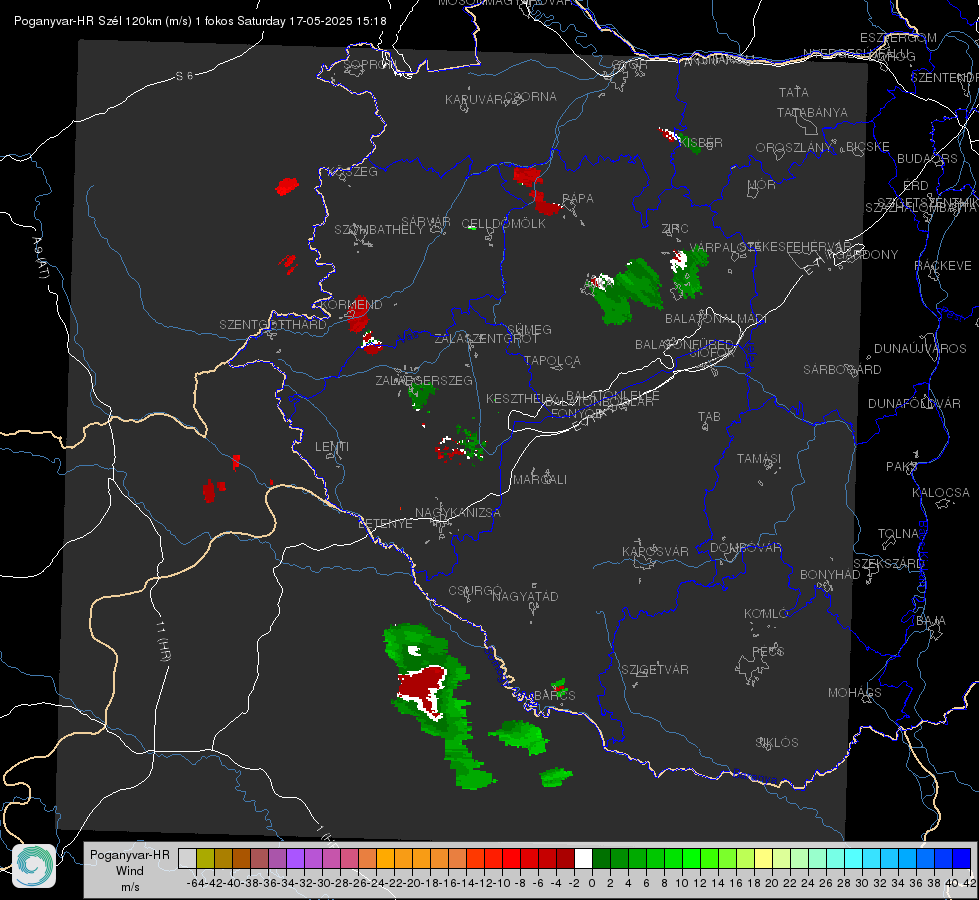Image resolution: width=979 pixels, height=900 pixels.
Task: Select the DOMBÓVÁR label
Action: pos(745,548)
